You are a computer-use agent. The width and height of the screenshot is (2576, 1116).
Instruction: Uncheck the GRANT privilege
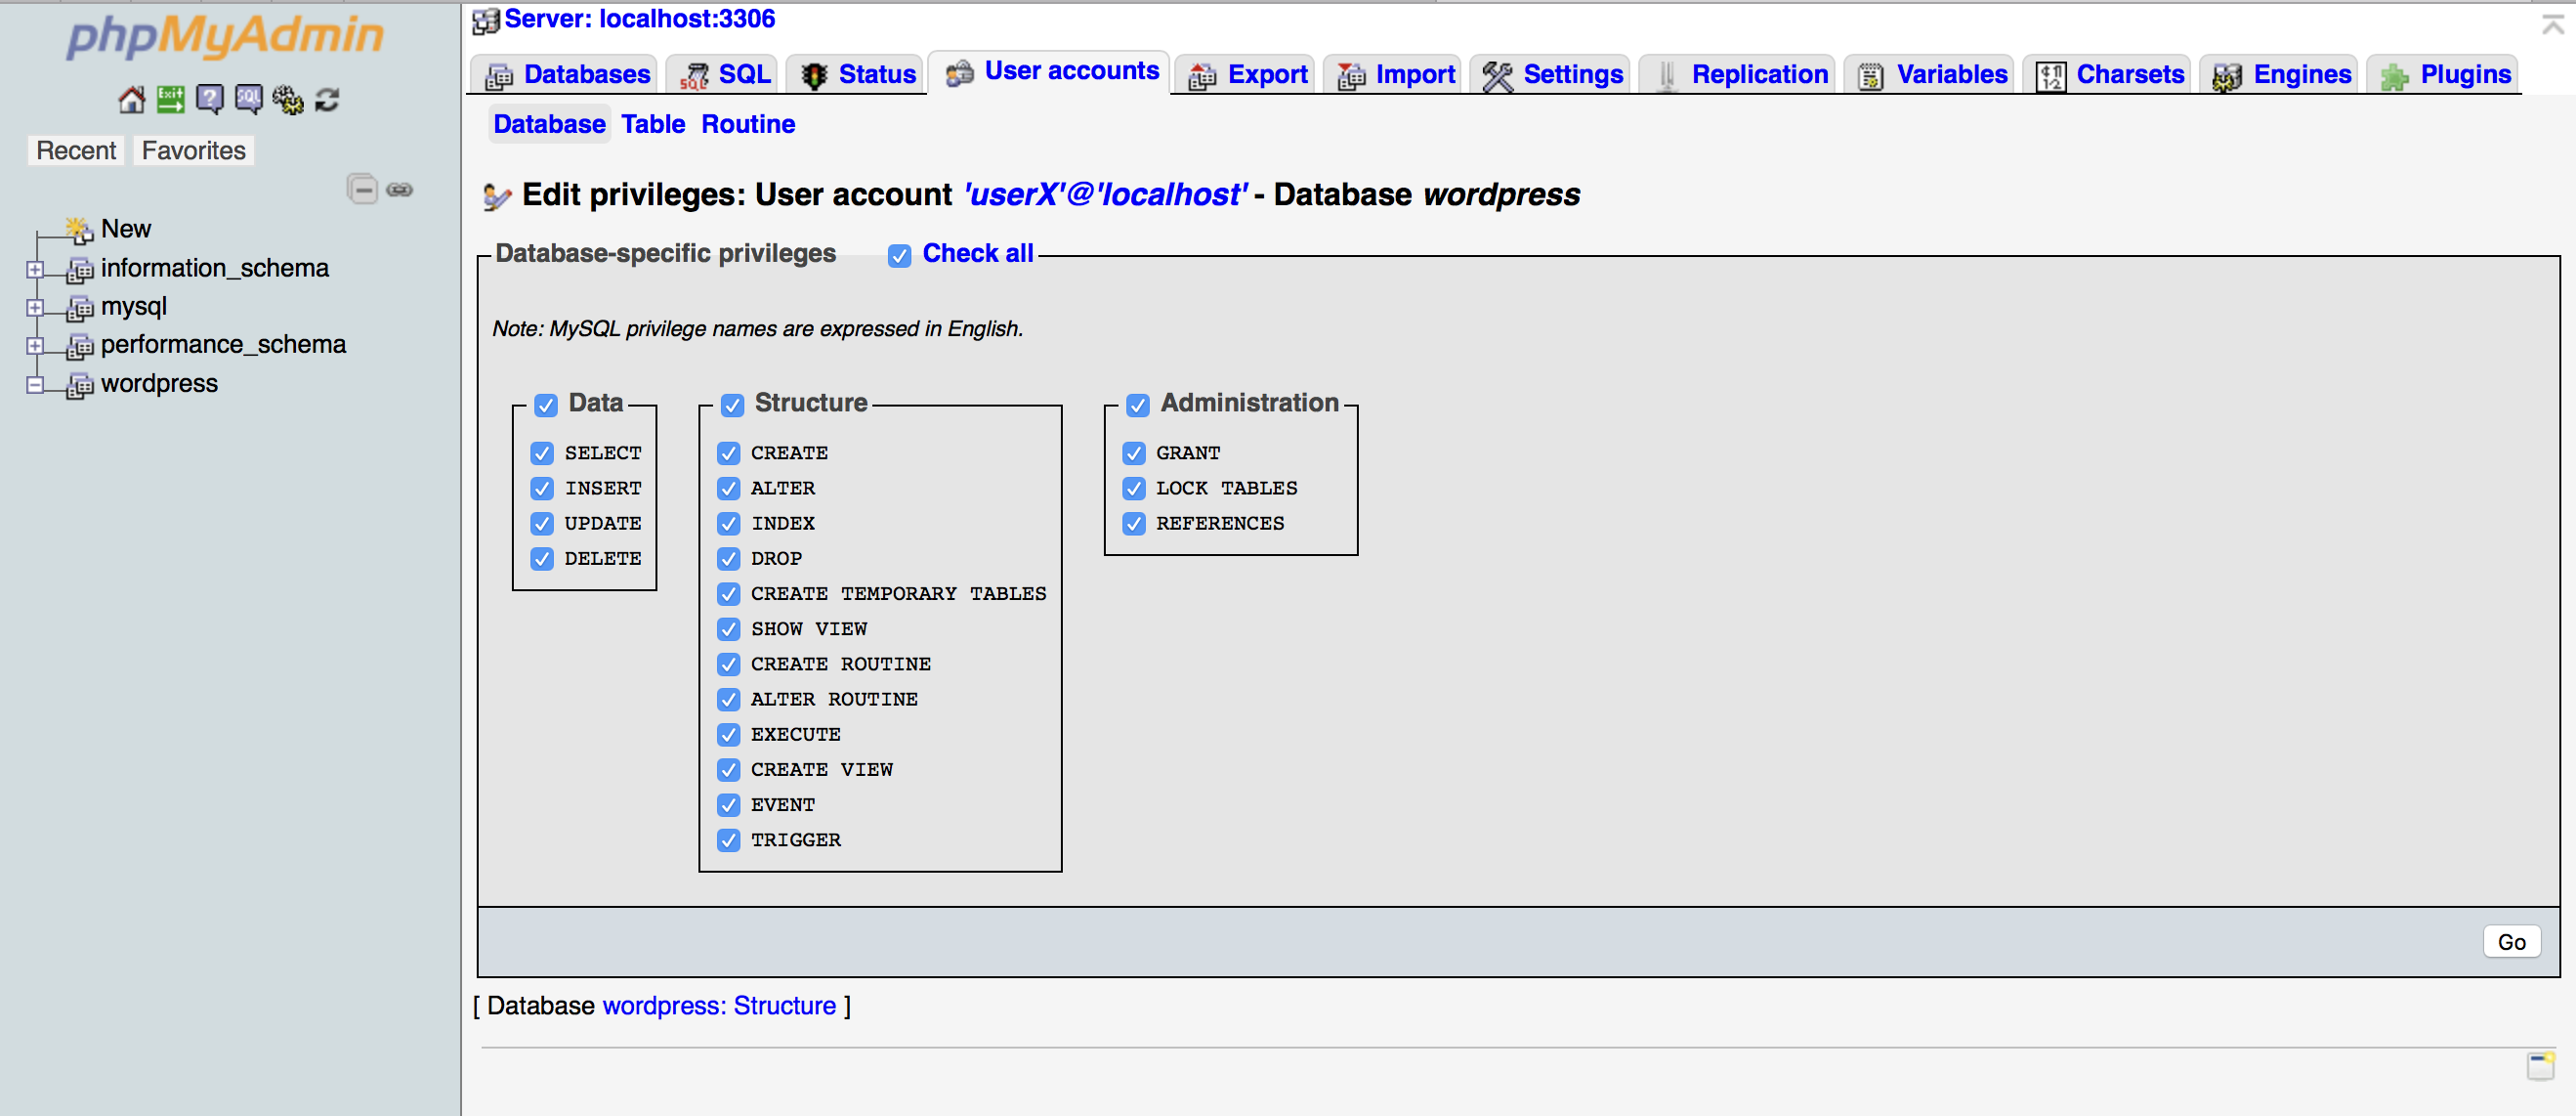(1133, 454)
